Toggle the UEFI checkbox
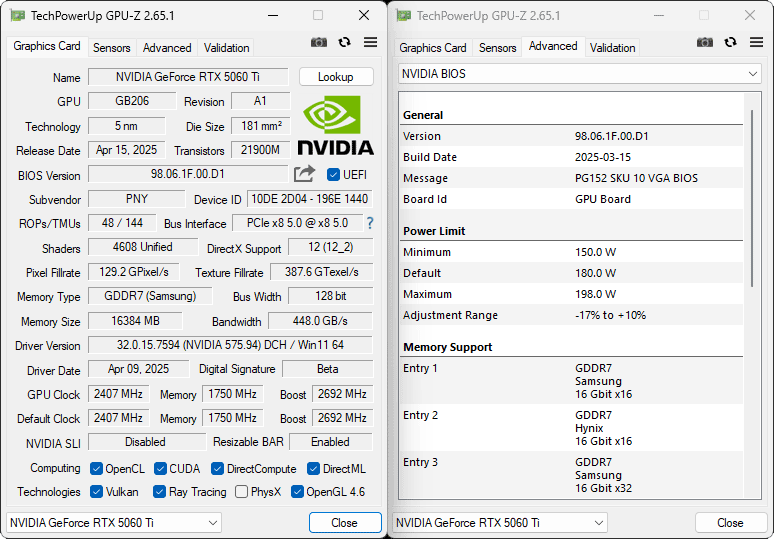The image size is (774, 539). pos(333,174)
